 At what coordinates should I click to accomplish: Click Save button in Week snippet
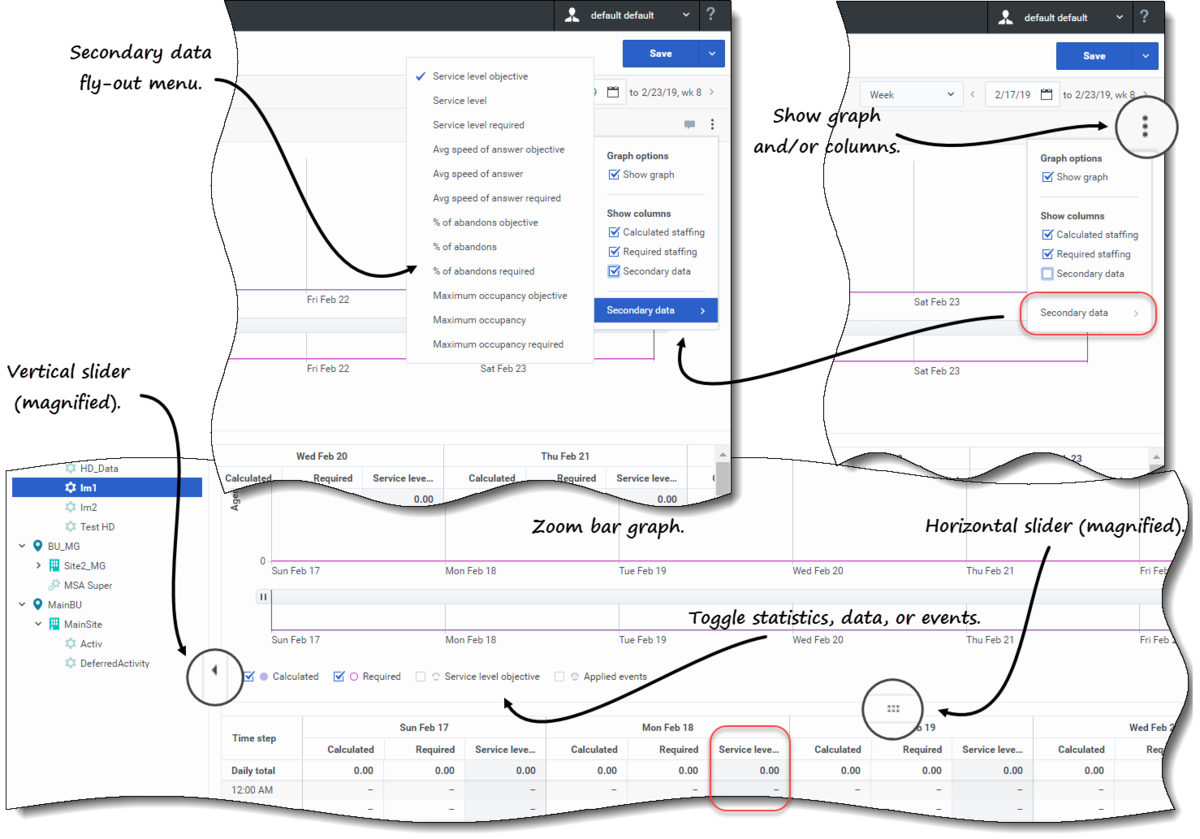coord(1094,56)
